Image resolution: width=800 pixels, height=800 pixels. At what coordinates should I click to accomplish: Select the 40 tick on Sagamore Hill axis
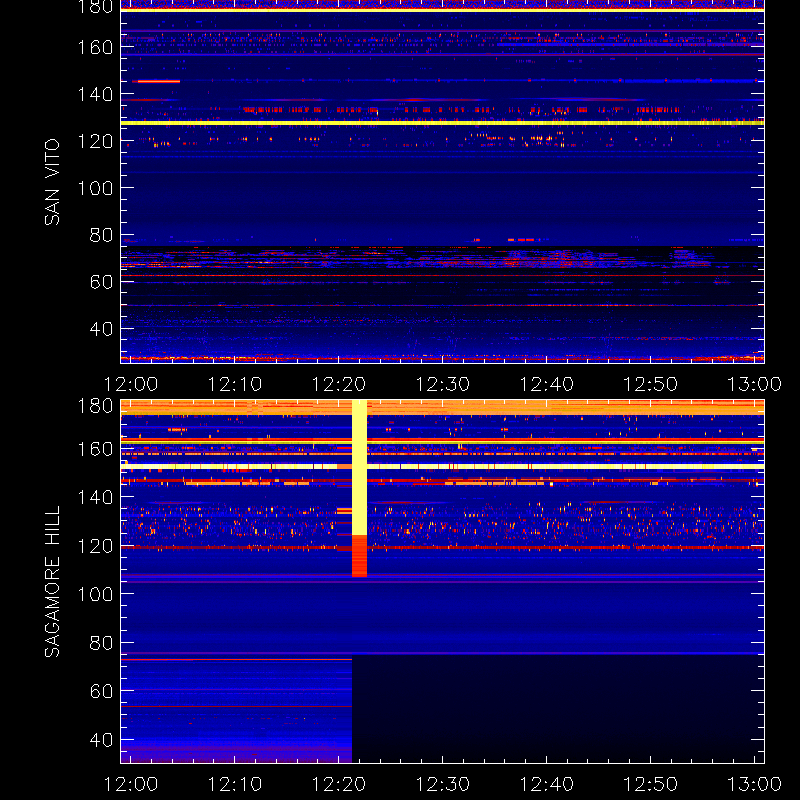101,739
